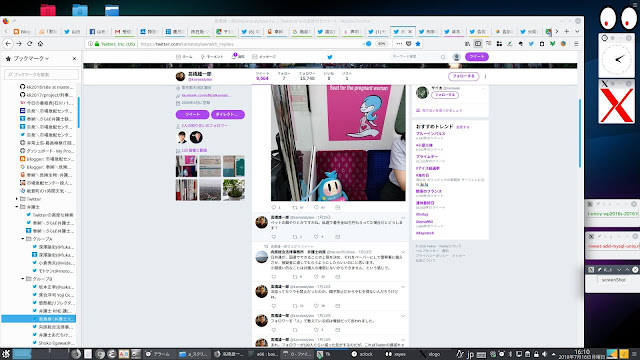This screenshot has height=360, width=640.
Task: Close the Bookmarks sidebar
Action: click(x=74, y=59)
